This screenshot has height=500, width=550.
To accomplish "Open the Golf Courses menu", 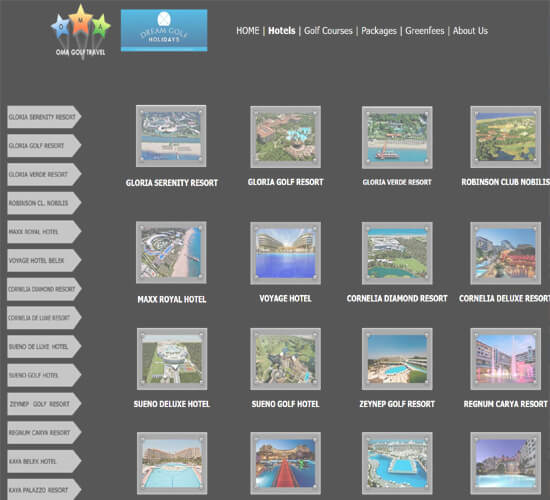I will point(328,31).
